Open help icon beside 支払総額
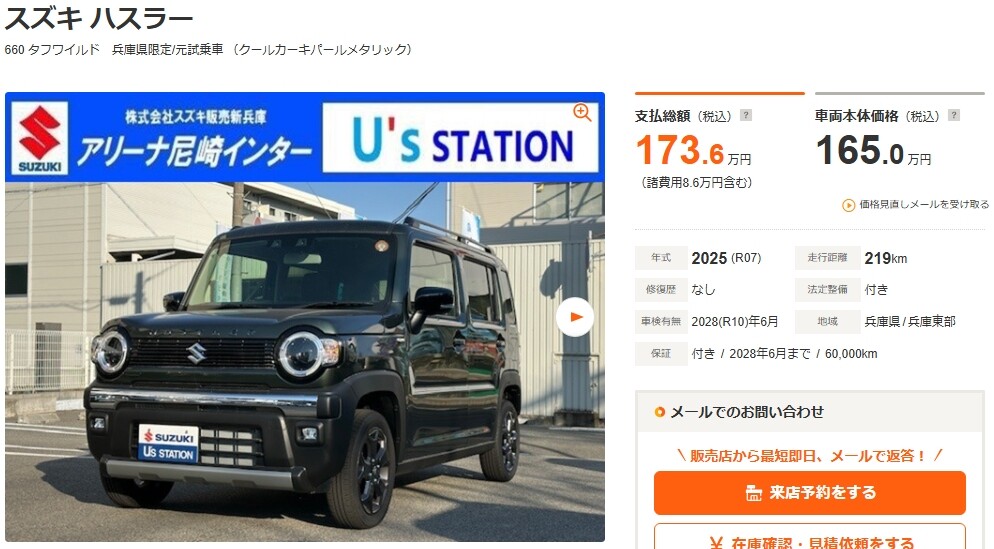994x549 pixels. [746, 115]
